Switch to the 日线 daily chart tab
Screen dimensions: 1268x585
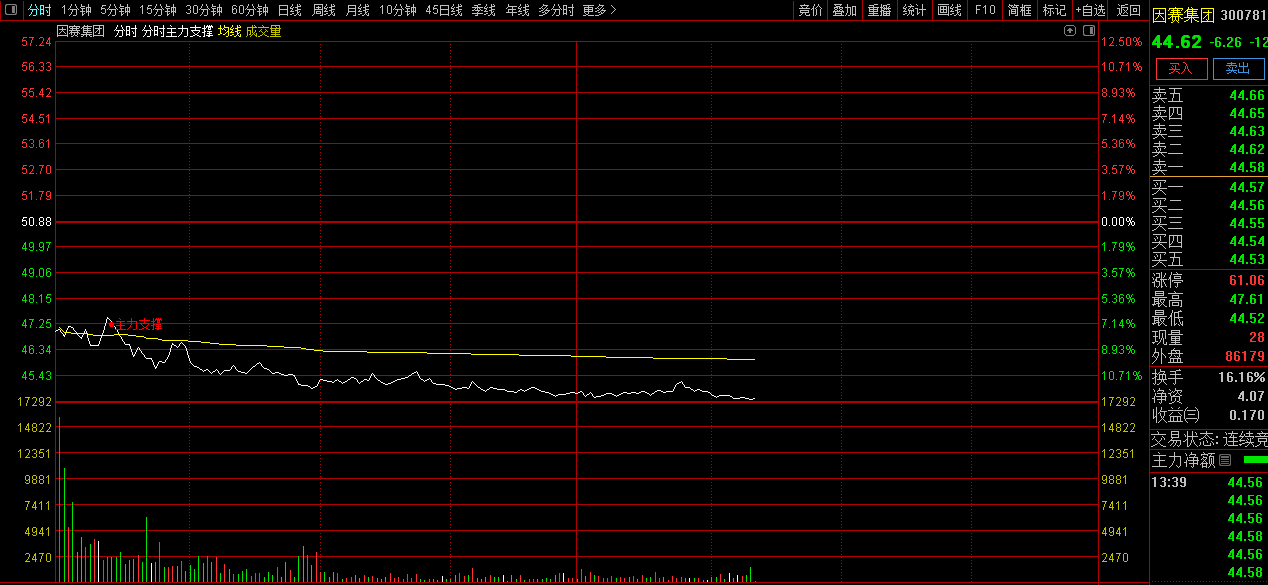coord(289,10)
